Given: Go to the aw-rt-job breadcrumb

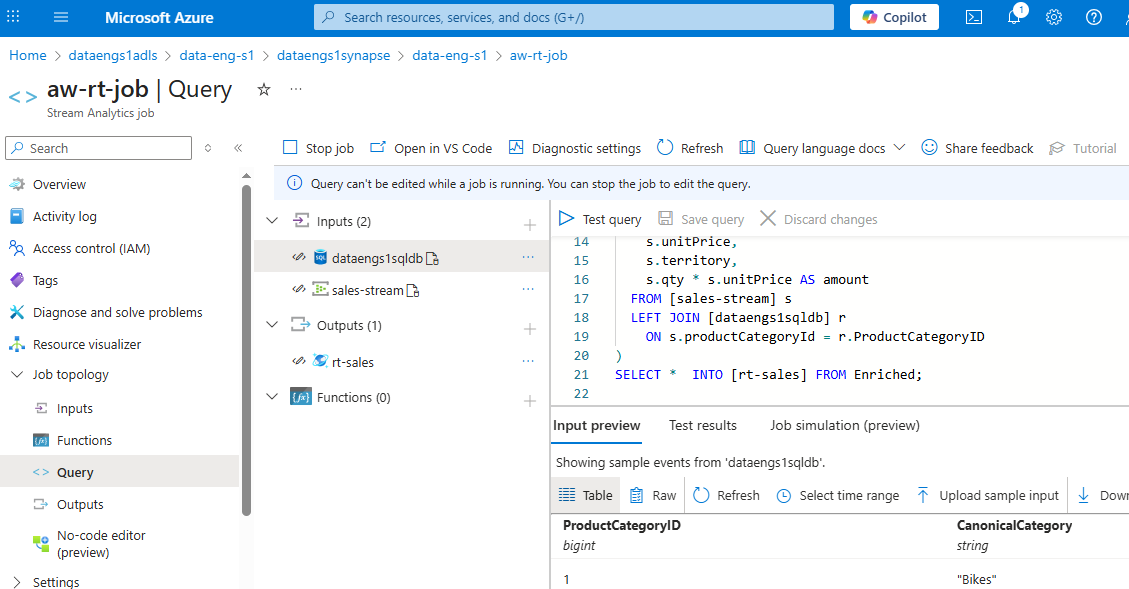Looking at the screenshot, I should coord(539,55).
